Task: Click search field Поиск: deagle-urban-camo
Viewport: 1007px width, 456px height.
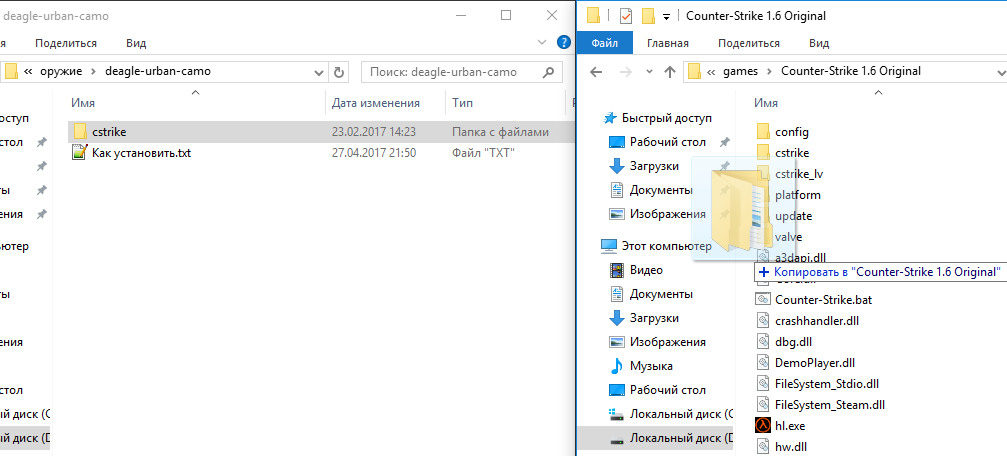Action: [462, 72]
